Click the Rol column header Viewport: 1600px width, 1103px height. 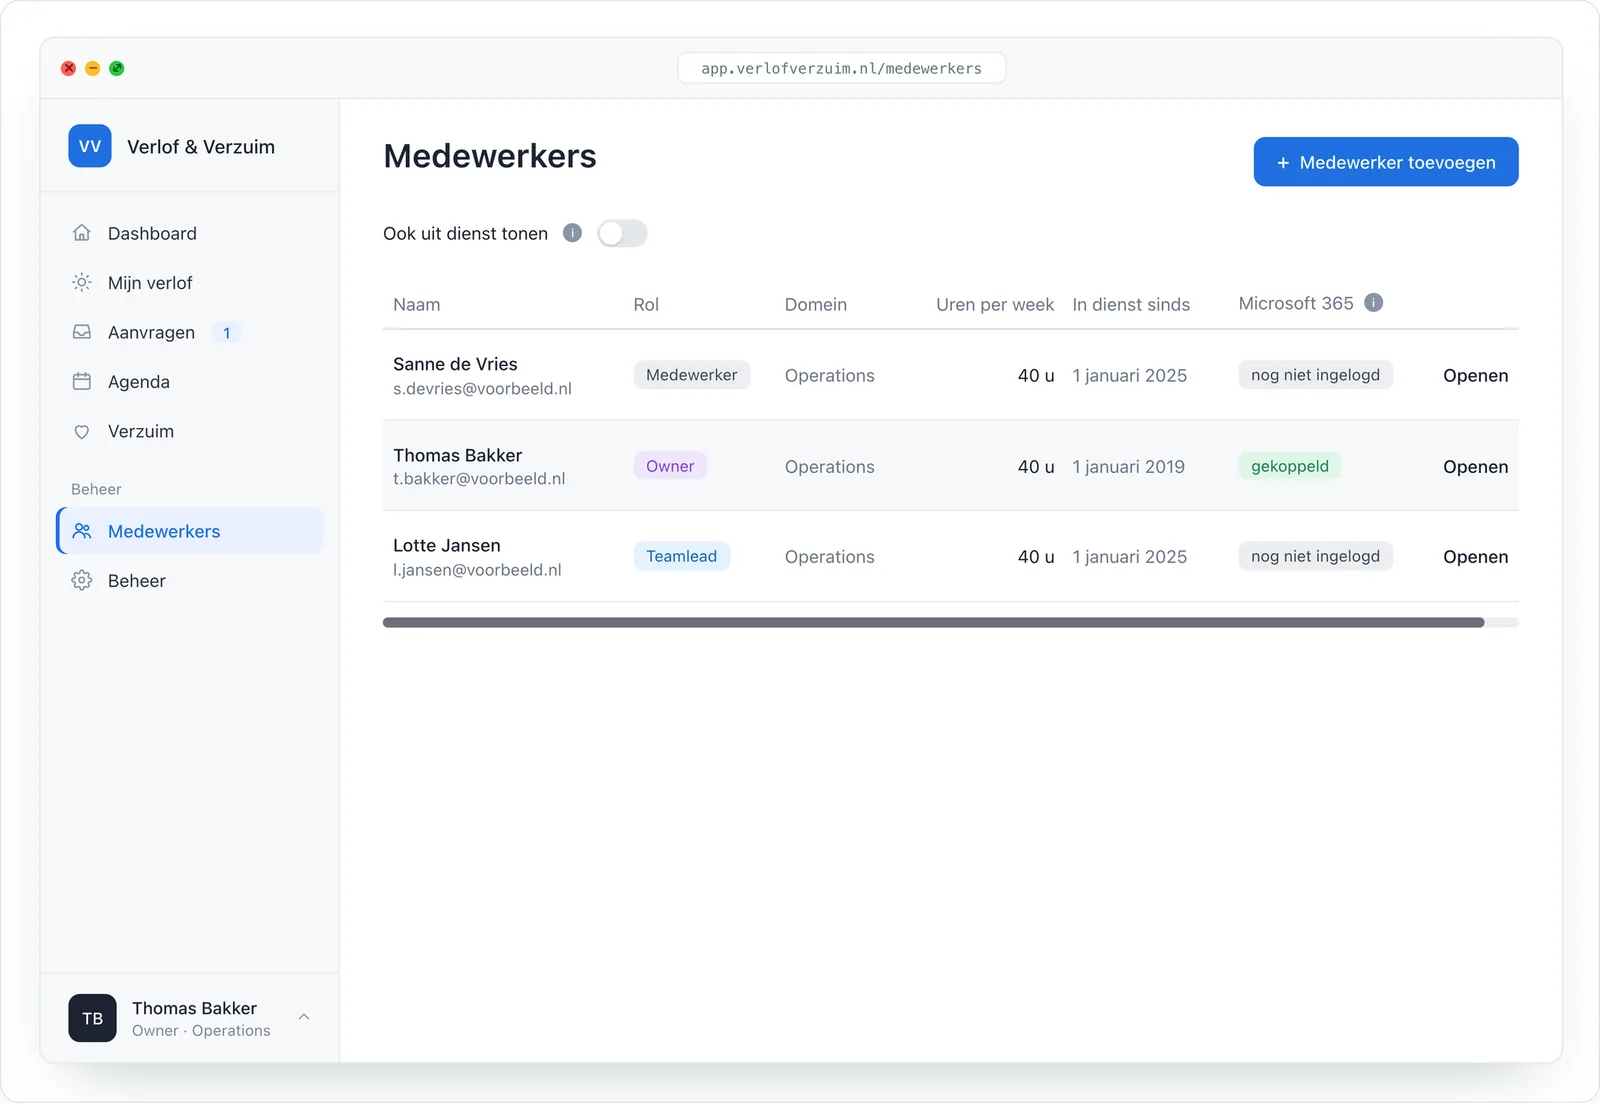646,305
